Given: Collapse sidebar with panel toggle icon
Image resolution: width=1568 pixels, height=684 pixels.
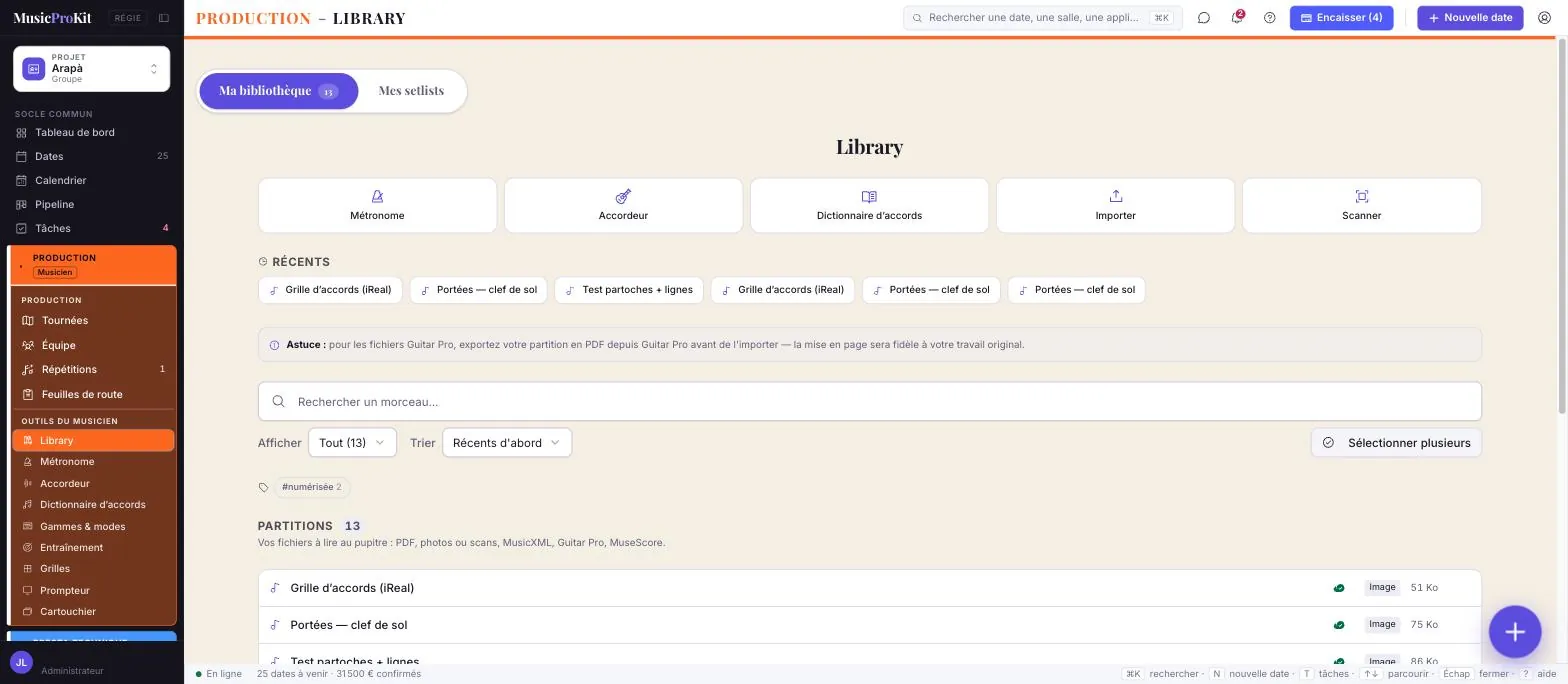Looking at the screenshot, I should click(x=164, y=18).
